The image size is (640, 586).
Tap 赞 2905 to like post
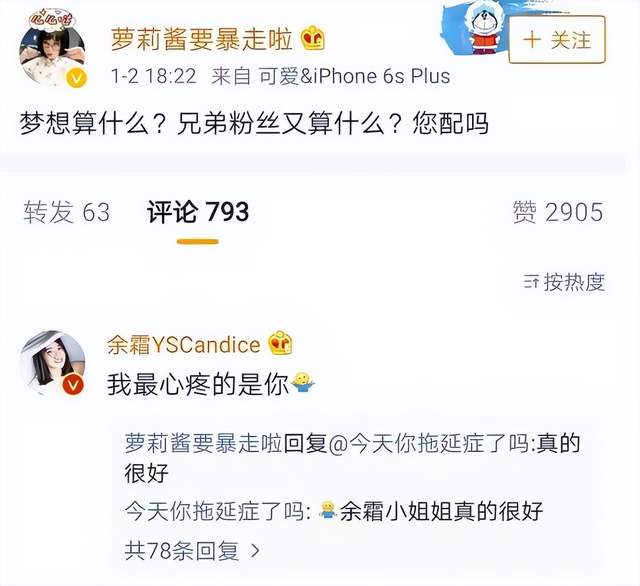pyautogui.click(x=558, y=212)
